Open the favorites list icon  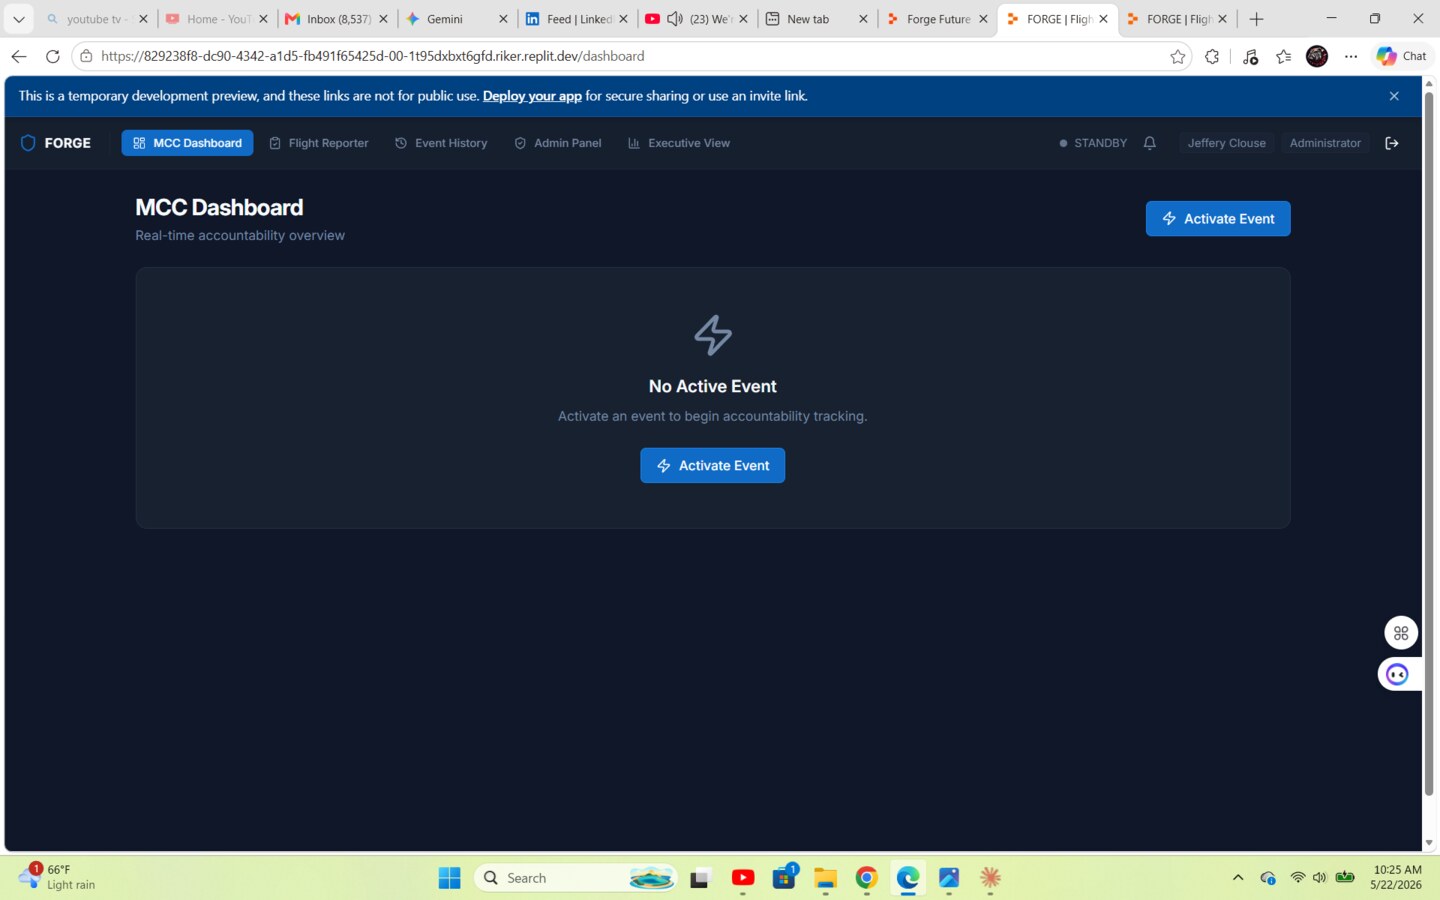pos(1284,56)
